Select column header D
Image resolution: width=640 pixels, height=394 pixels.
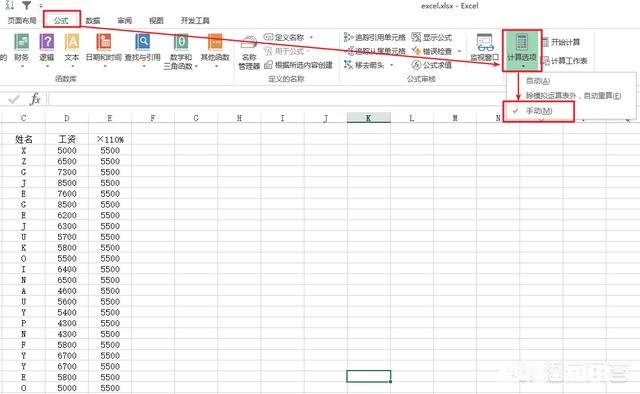pyautogui.click(x=67, y=118)
